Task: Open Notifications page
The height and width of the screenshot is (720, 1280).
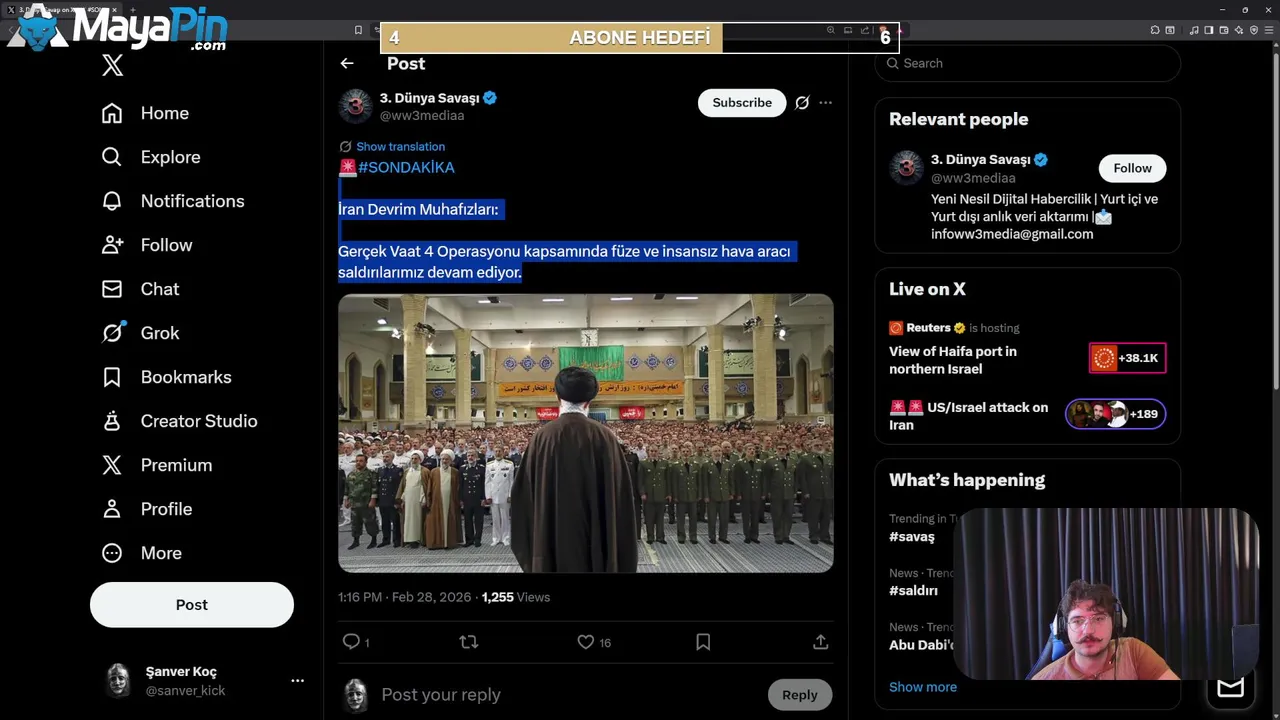Action: point(173,201)
